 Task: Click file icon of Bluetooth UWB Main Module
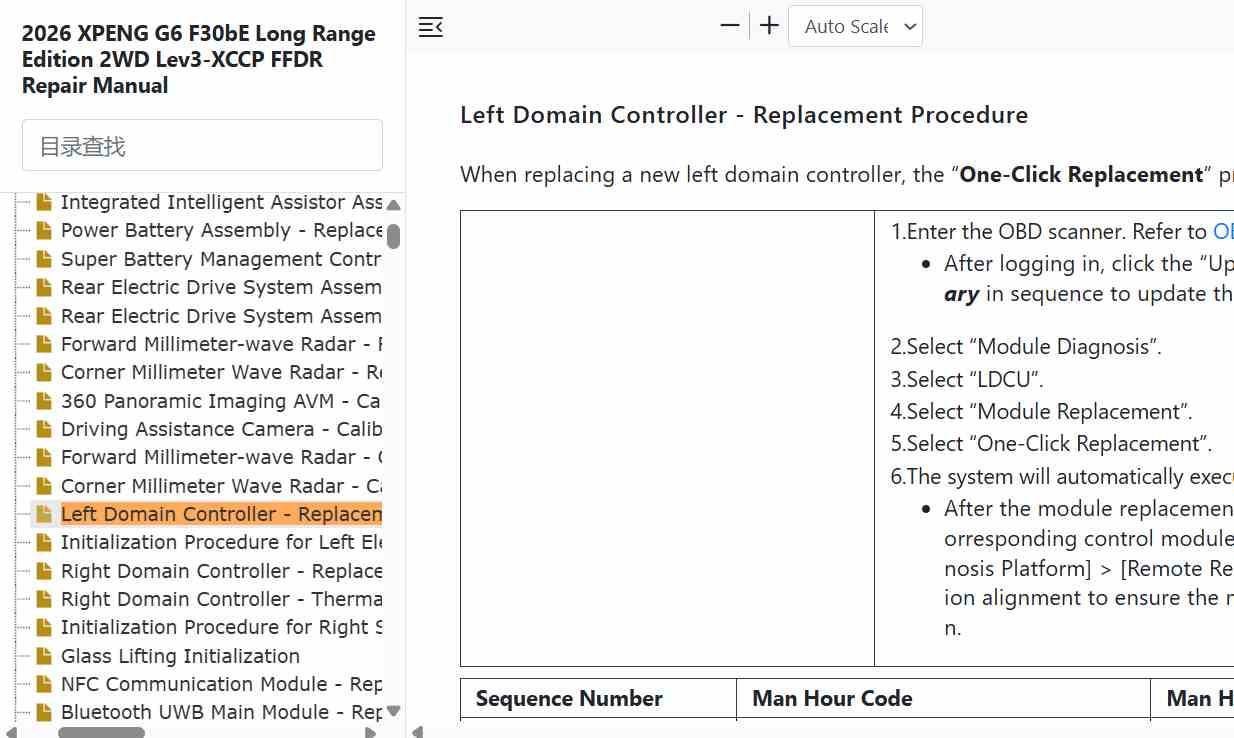[43, 712]
